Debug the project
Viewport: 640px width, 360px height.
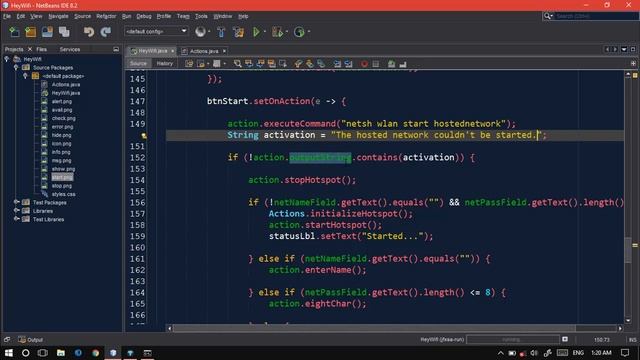277,32
